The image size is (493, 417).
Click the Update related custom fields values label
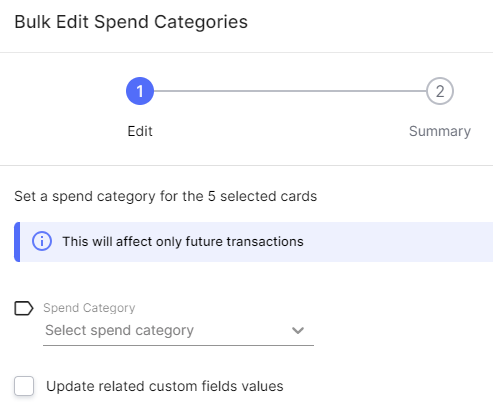point(165,386)
